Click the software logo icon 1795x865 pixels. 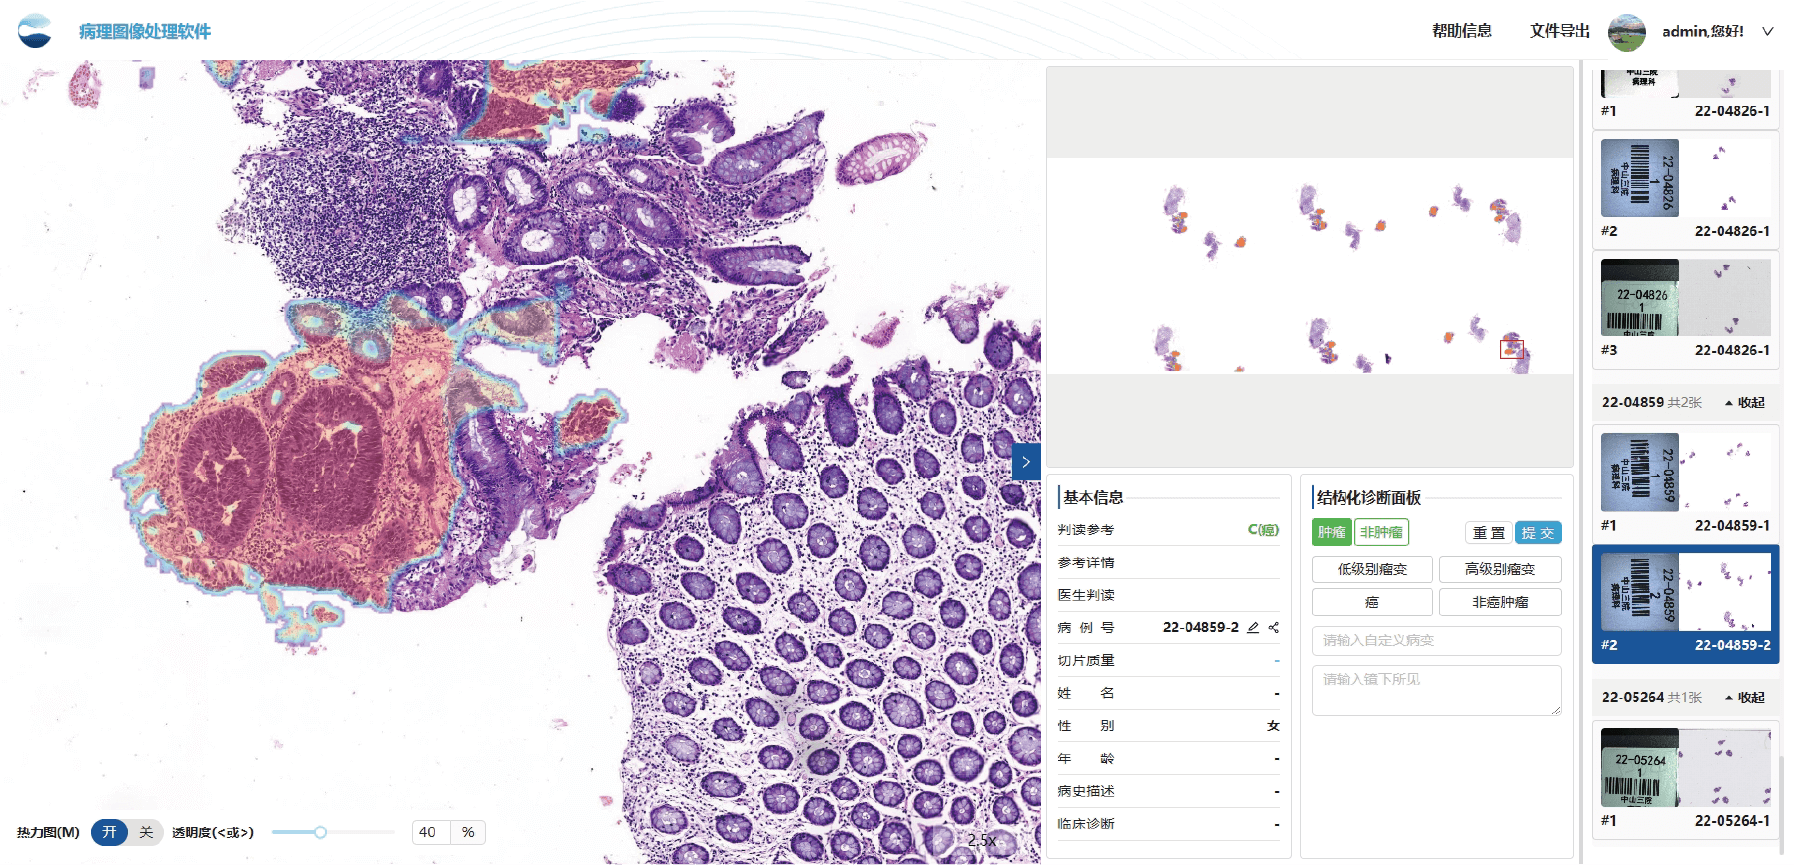35,31
